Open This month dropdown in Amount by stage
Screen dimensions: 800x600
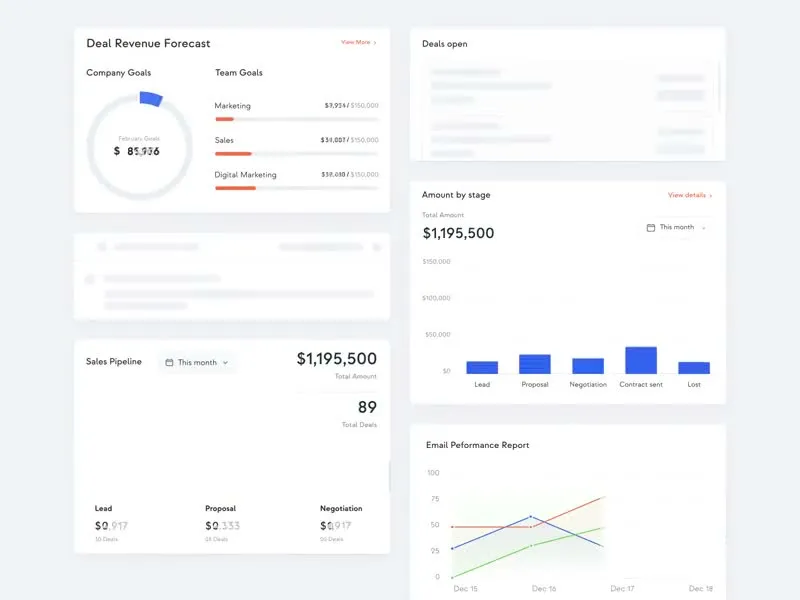[677, 227]
